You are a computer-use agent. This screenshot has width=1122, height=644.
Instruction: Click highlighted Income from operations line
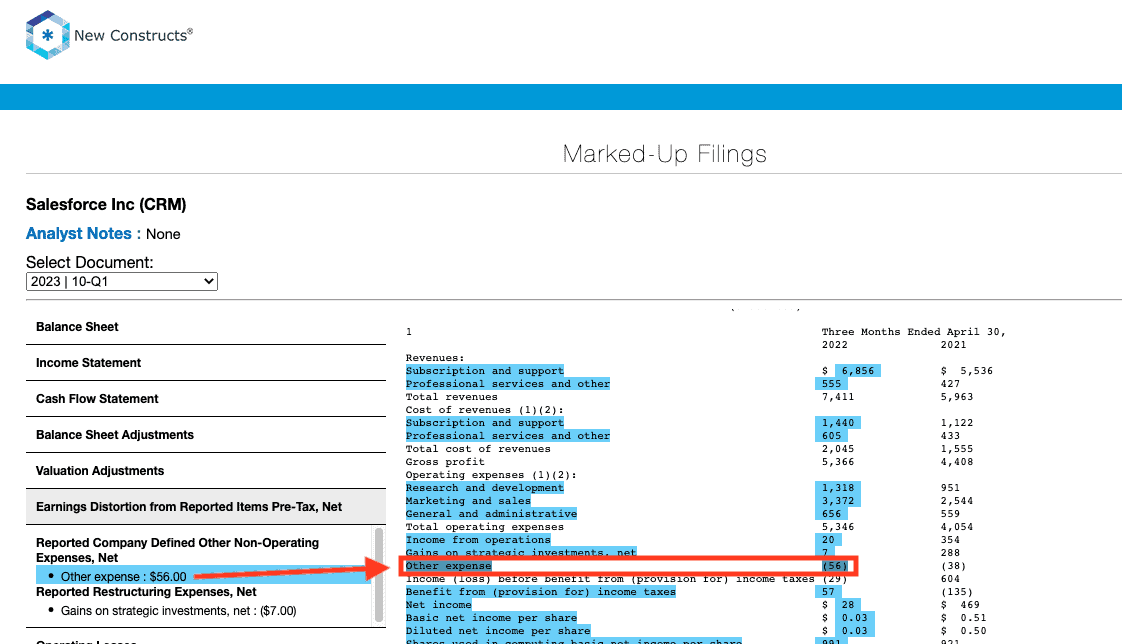tap(478, 540)
